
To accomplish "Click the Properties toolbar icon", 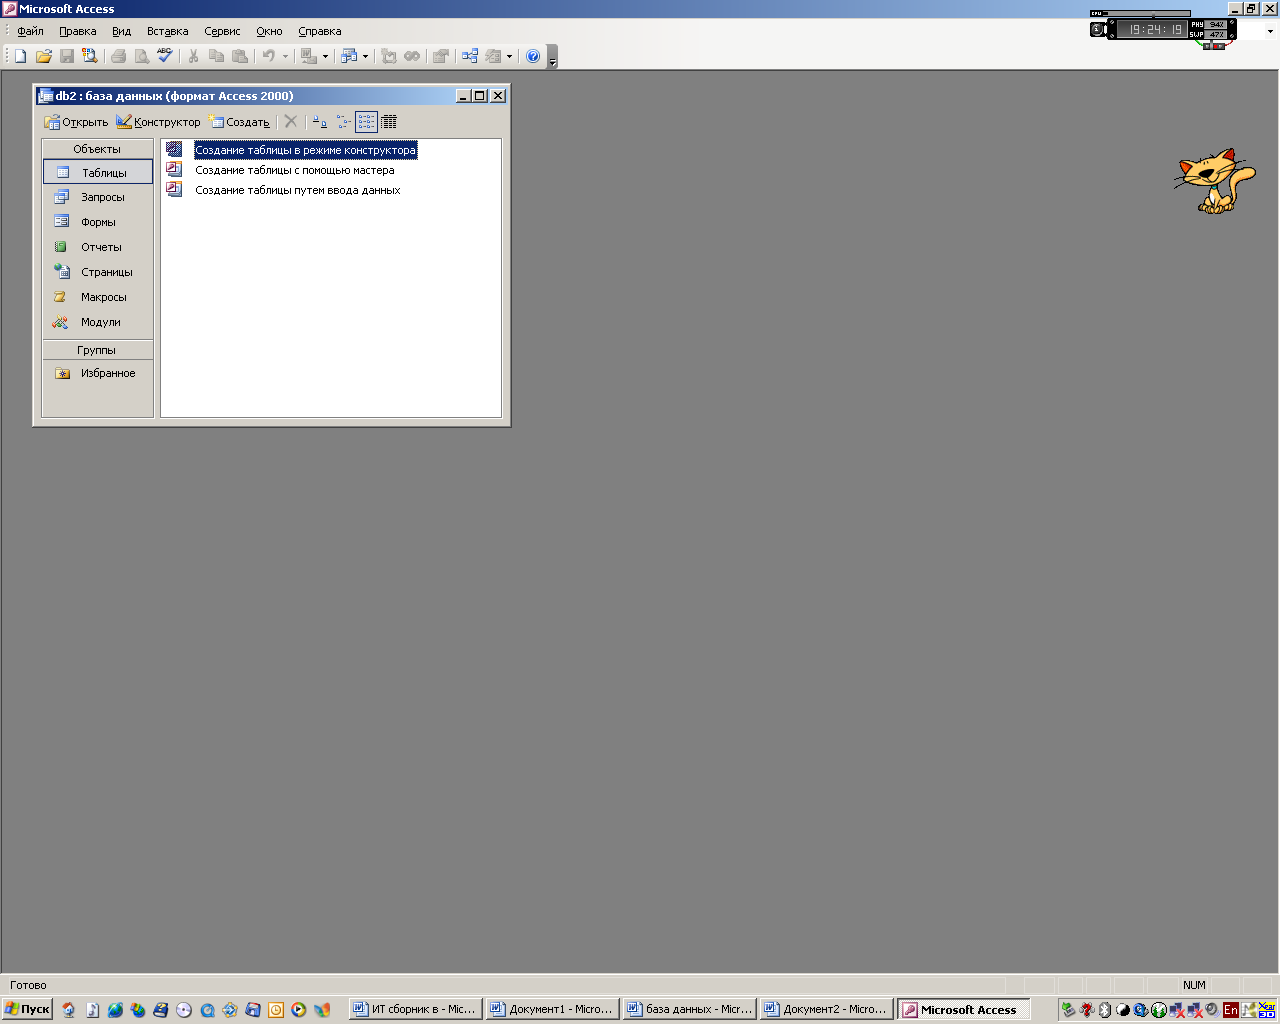I will (440, 56).
